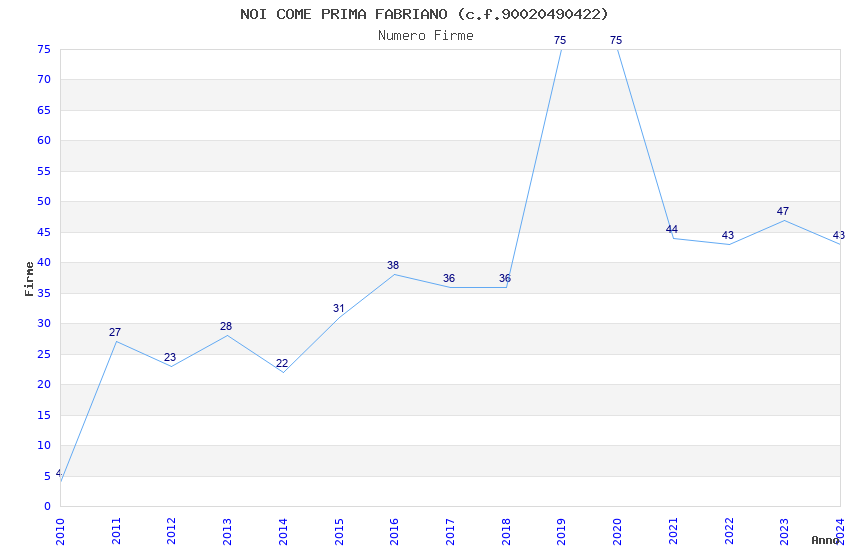The width and height of the screenshot is (850, 550).
Task: Click the Firme y-axis label
Action: 29,279
